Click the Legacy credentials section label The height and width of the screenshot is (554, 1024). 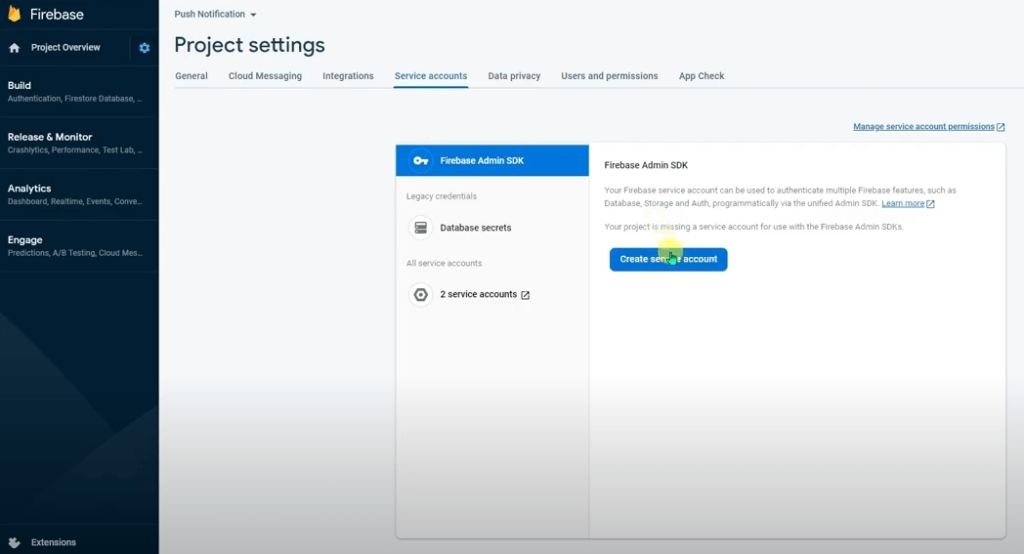point(441,196)
